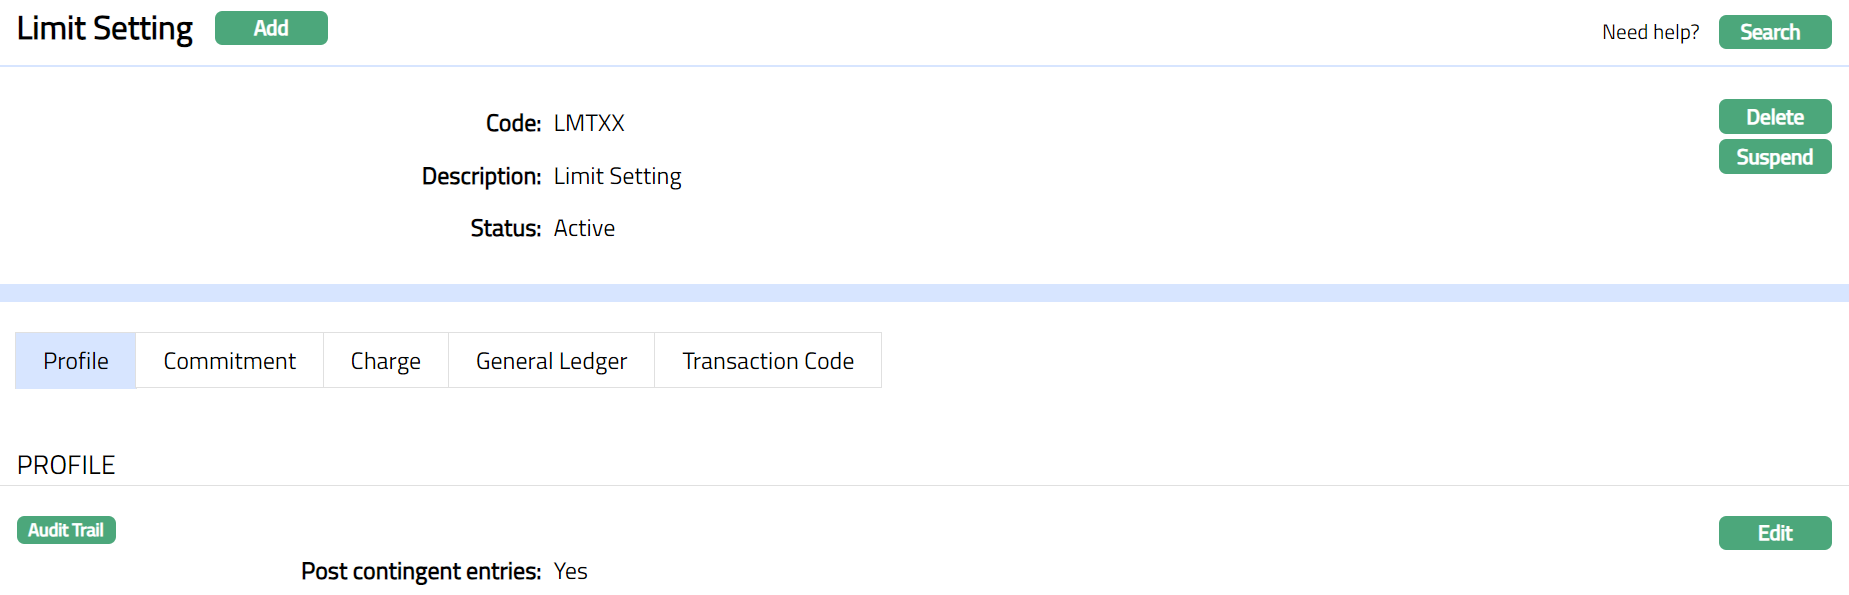Click the PROFILE section heading
The height and width of the screenshot is (595, 1849).
pyautogui.click(x=66, y=465)
